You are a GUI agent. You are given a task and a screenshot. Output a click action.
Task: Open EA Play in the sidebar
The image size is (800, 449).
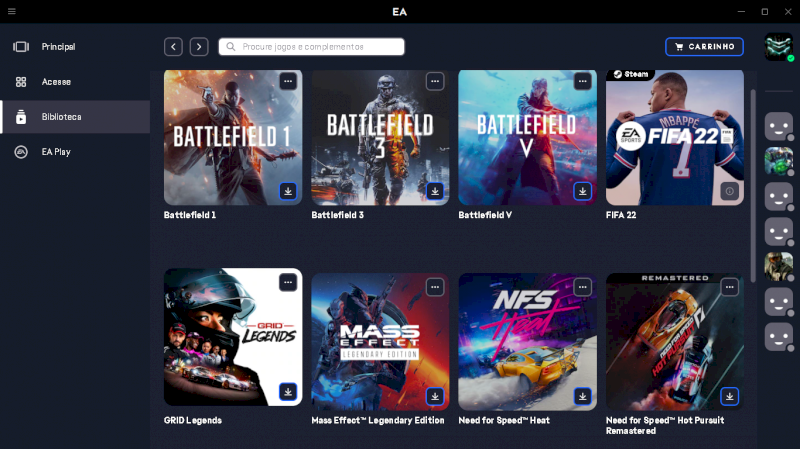tap(76, 152)
